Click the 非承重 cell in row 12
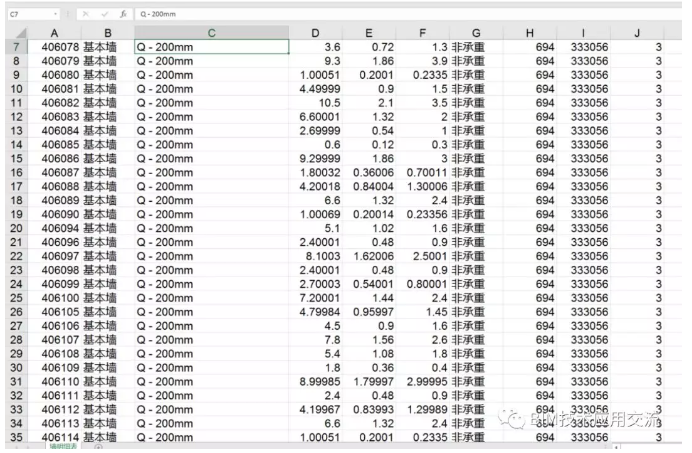This screenshot has height=453, width=692. click(x=476, y=117)
